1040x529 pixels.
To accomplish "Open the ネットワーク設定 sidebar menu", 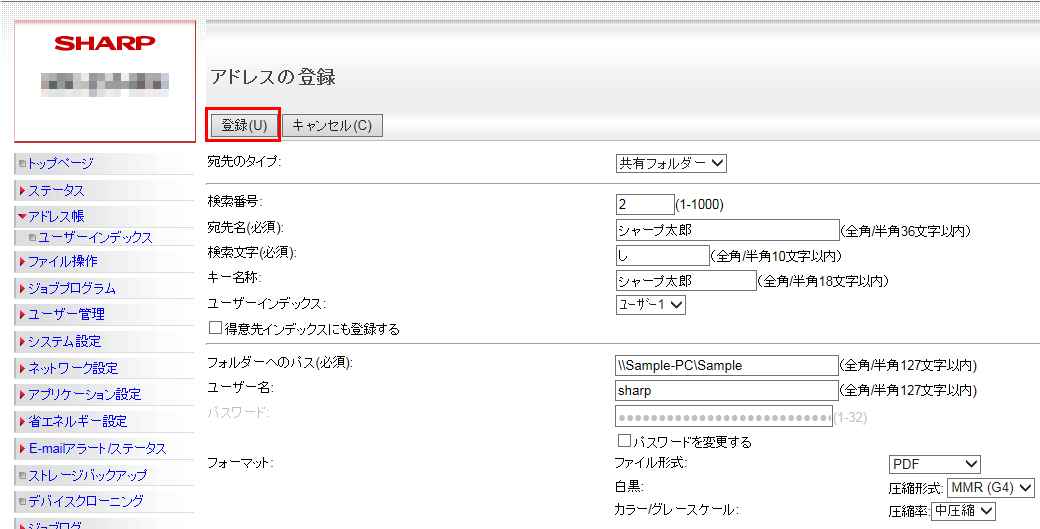I will click(72, 368).
